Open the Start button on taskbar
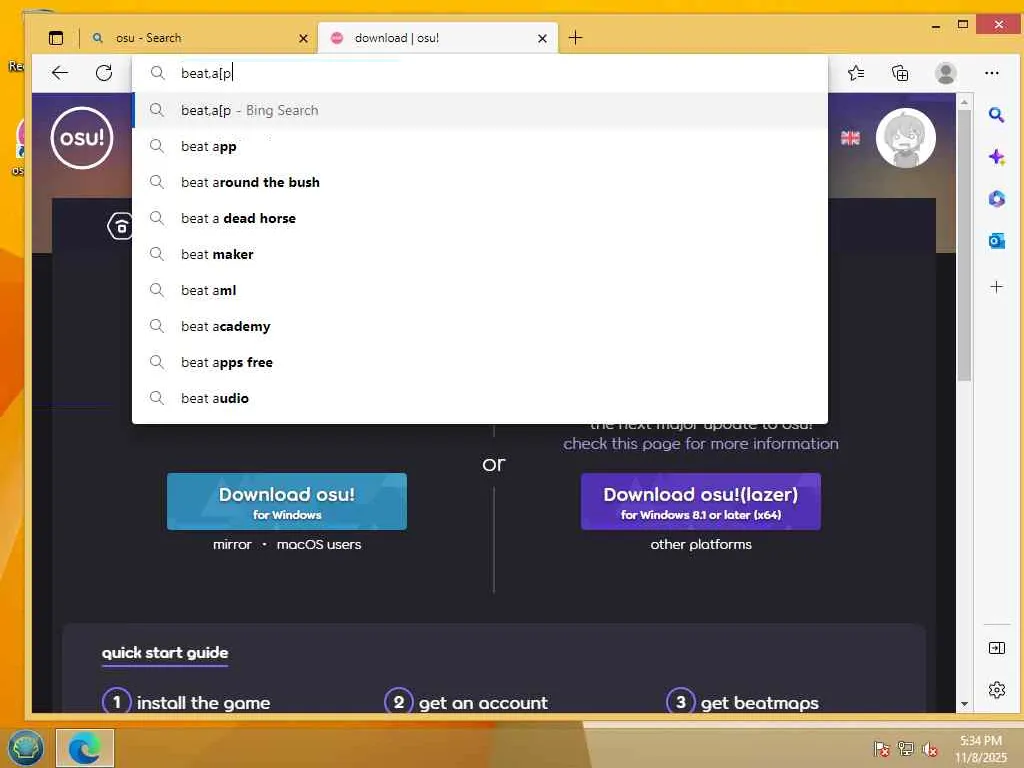 coord(25,748)
